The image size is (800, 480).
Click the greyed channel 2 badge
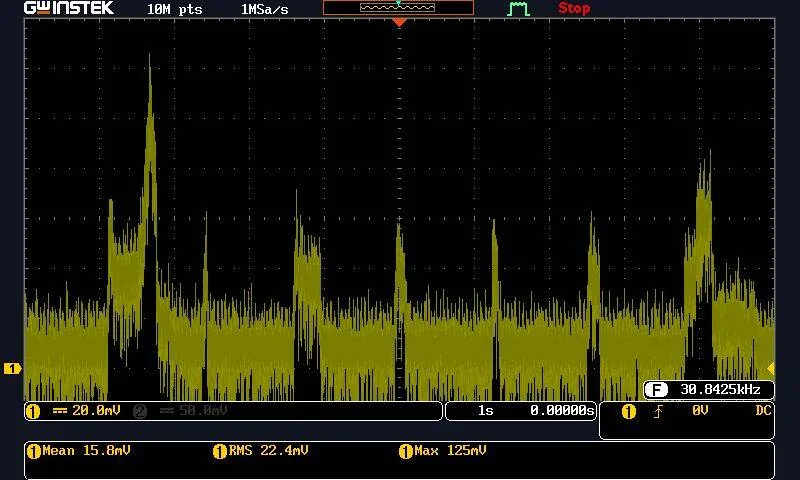(x=140, y=411)
